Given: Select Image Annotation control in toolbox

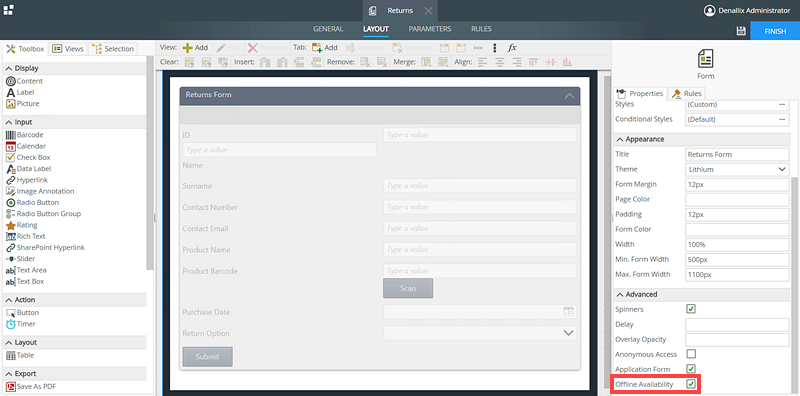Looking at the screenshot, I should click(40, 191).
